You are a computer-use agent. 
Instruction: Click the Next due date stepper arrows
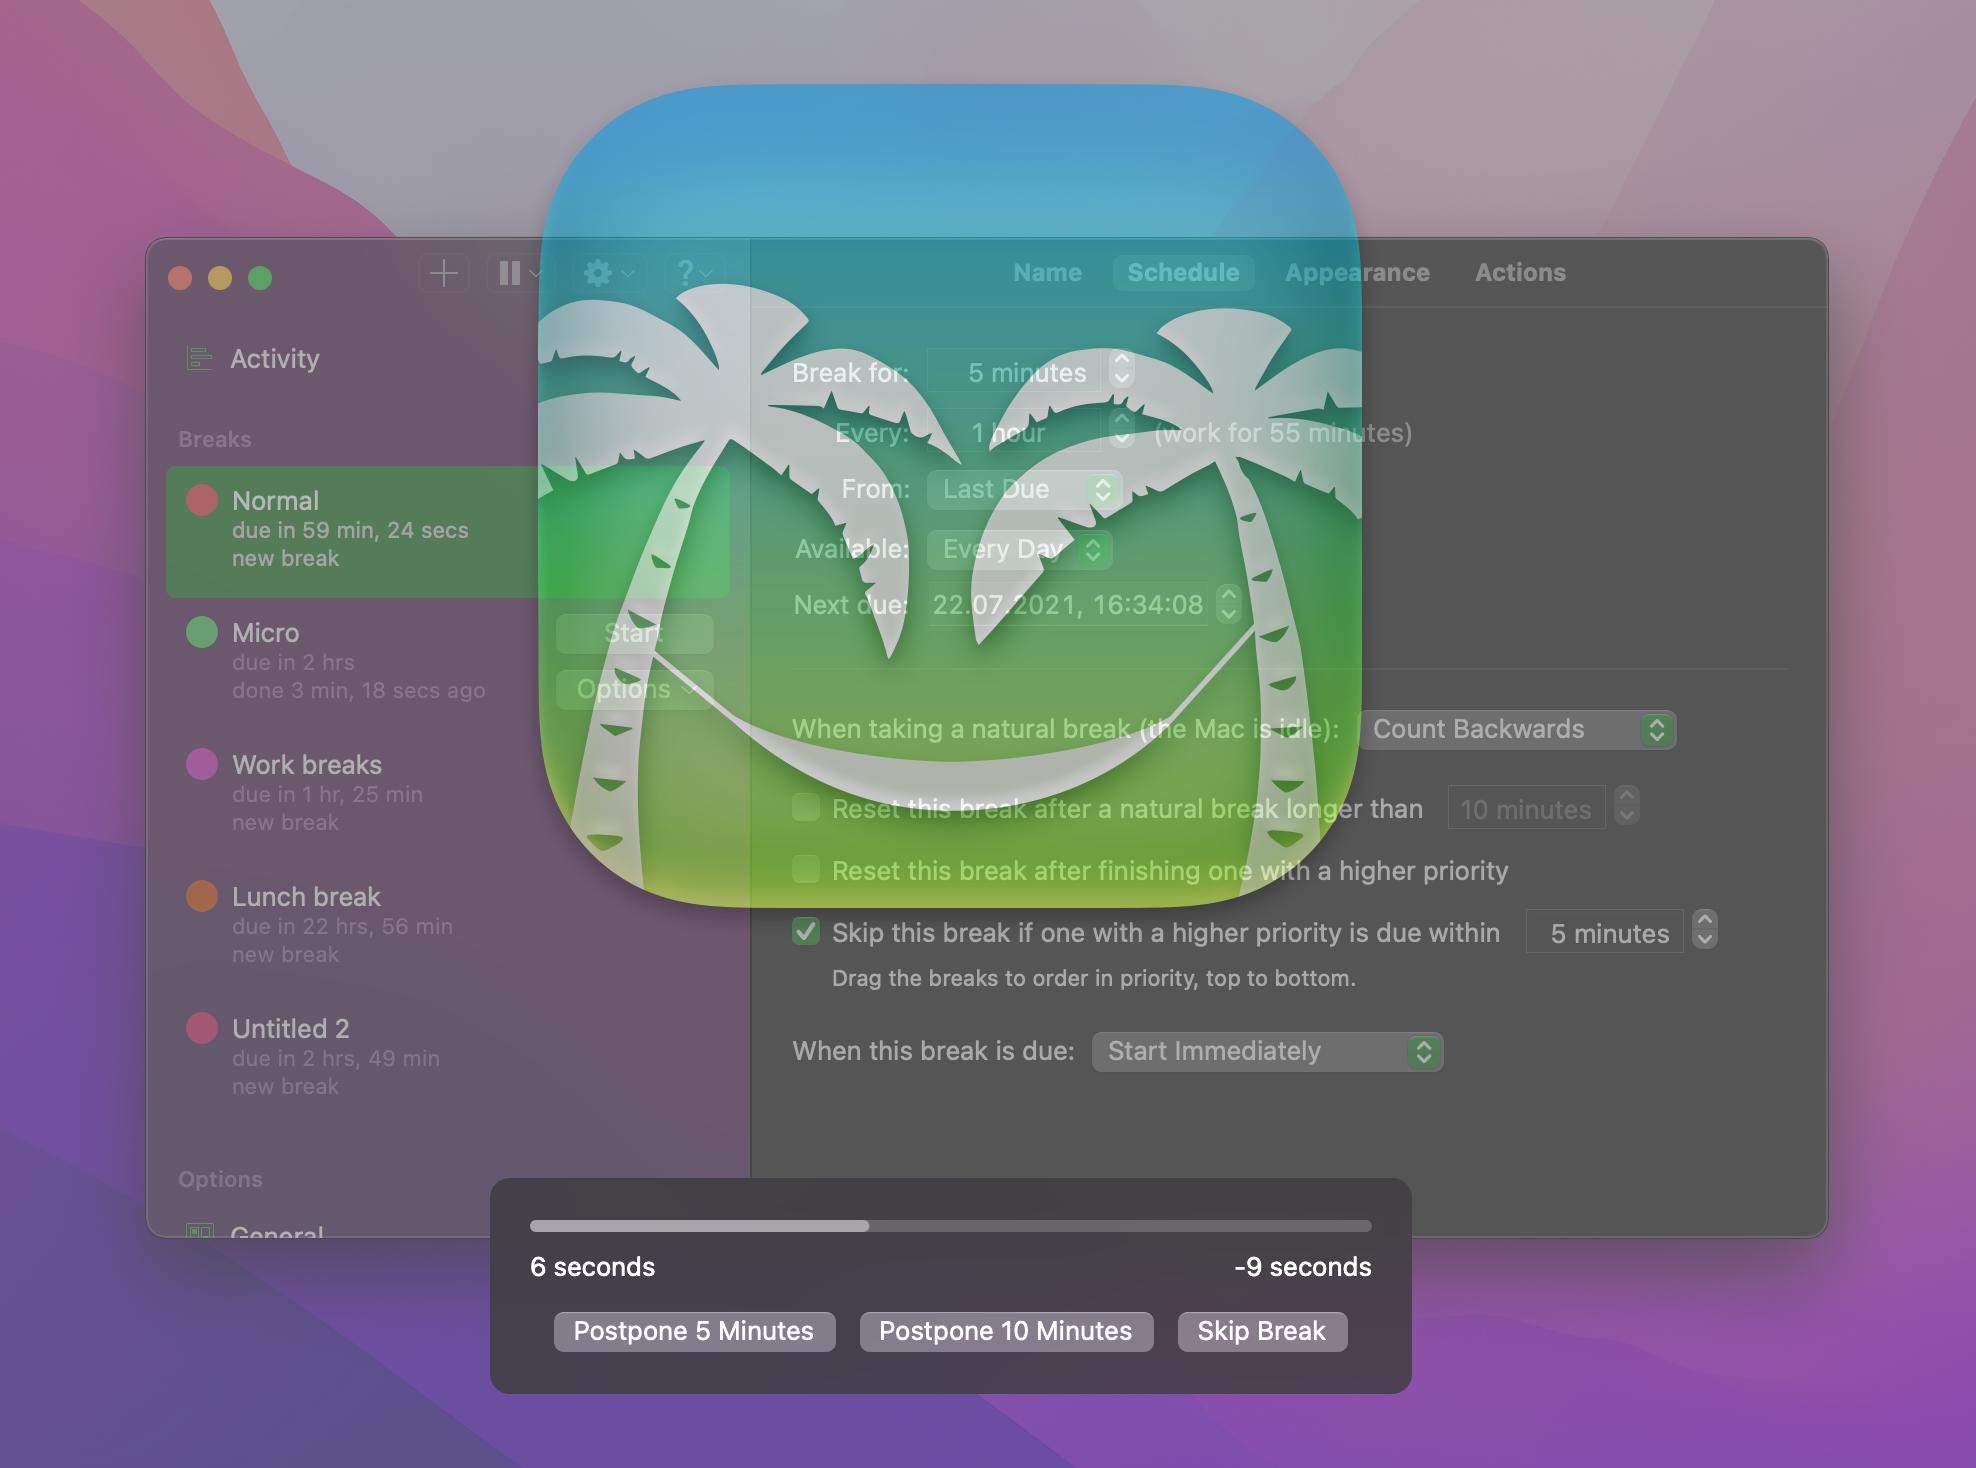(x=1228, y=604)
